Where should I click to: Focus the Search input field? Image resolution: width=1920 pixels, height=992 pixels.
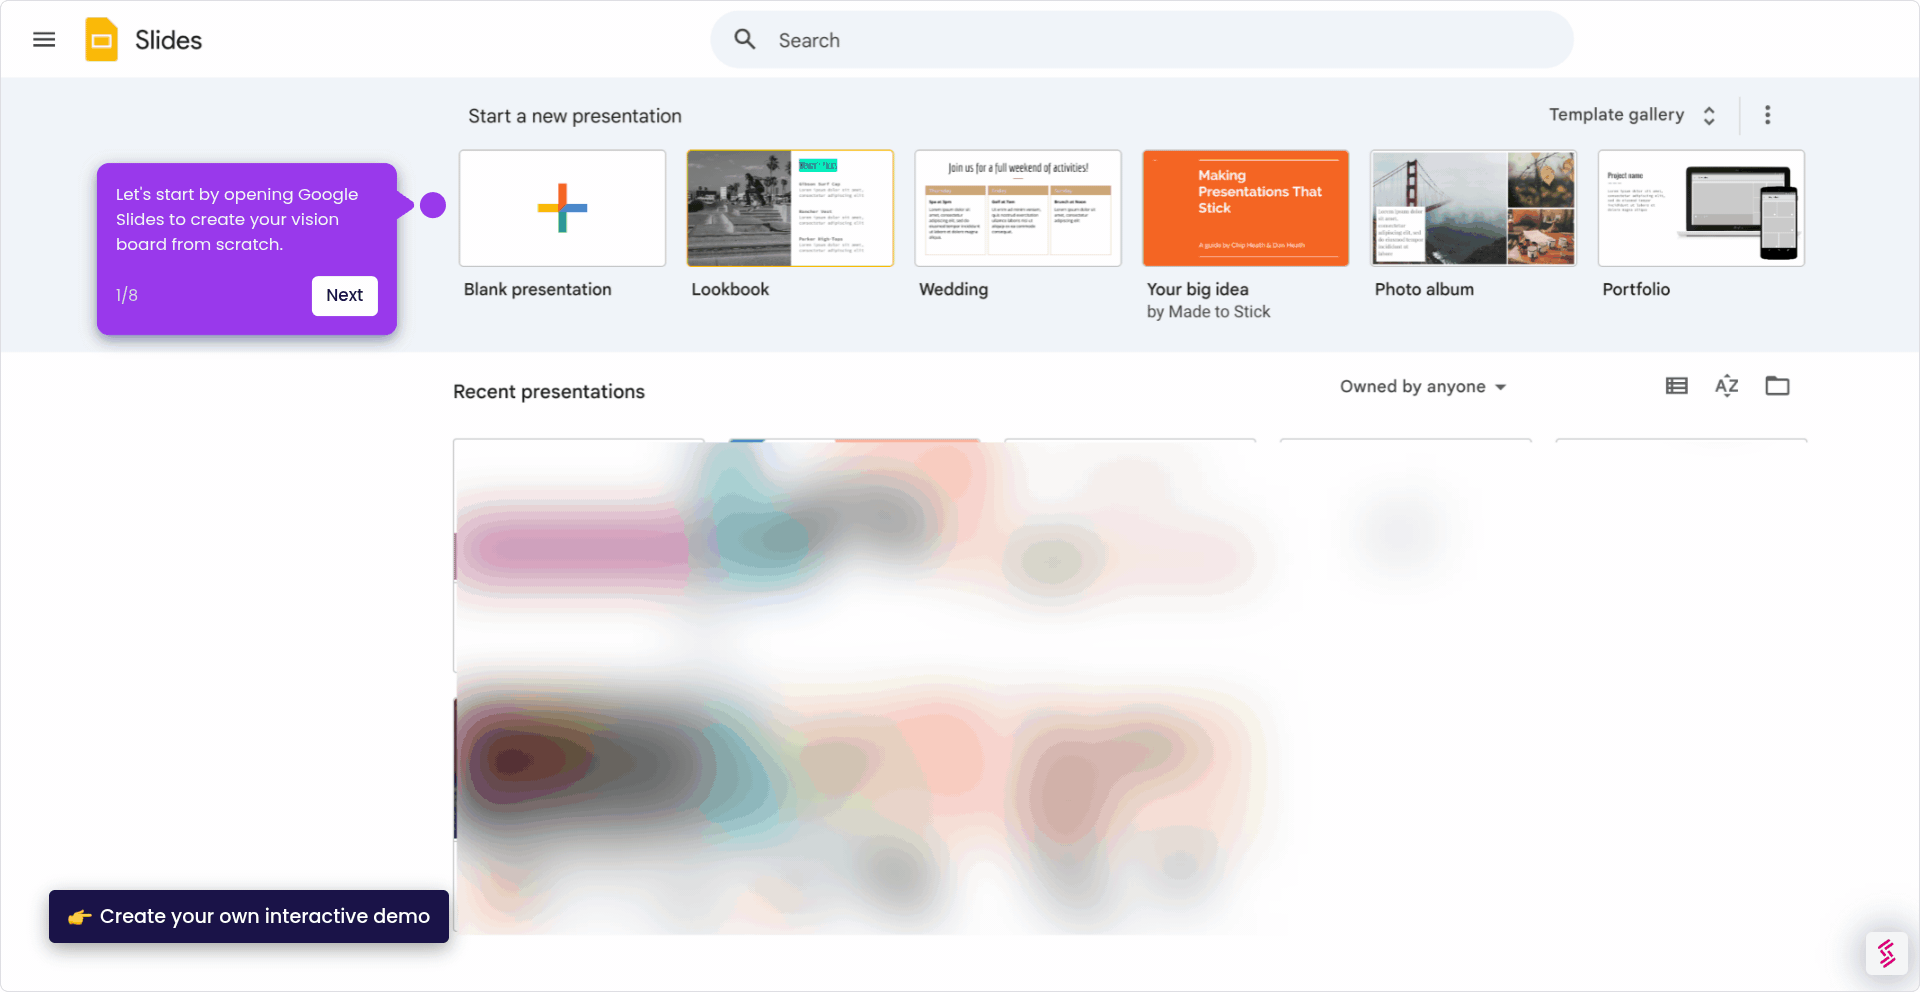pos(1142,40)
